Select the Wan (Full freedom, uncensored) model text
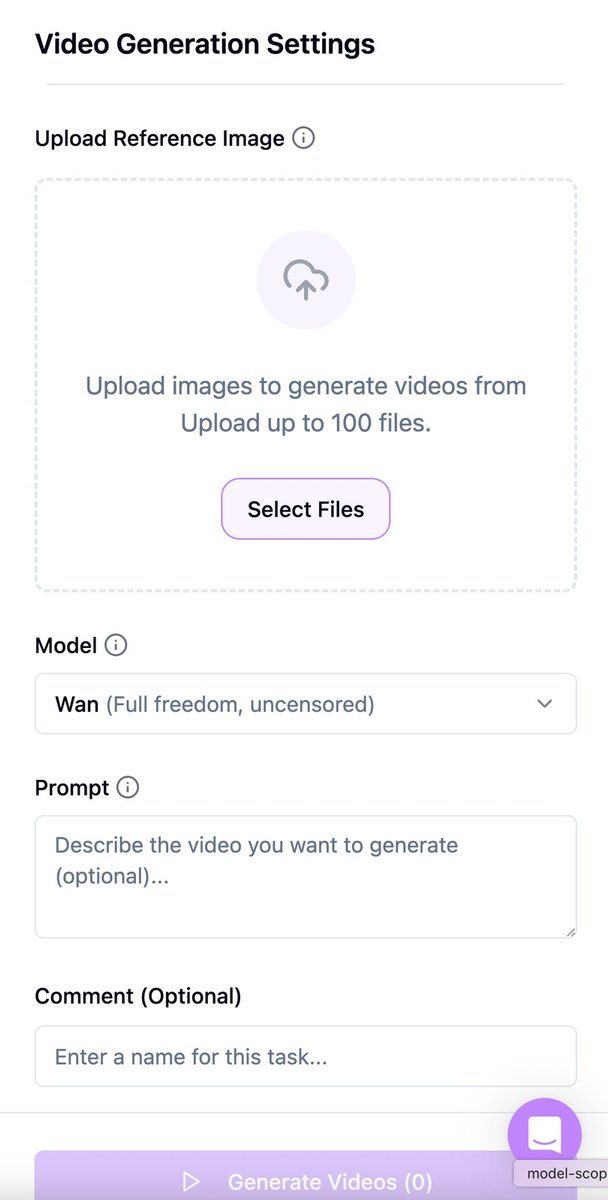Image resolution: width=608 pixels, height=1200 pixels. click(215, 704)
